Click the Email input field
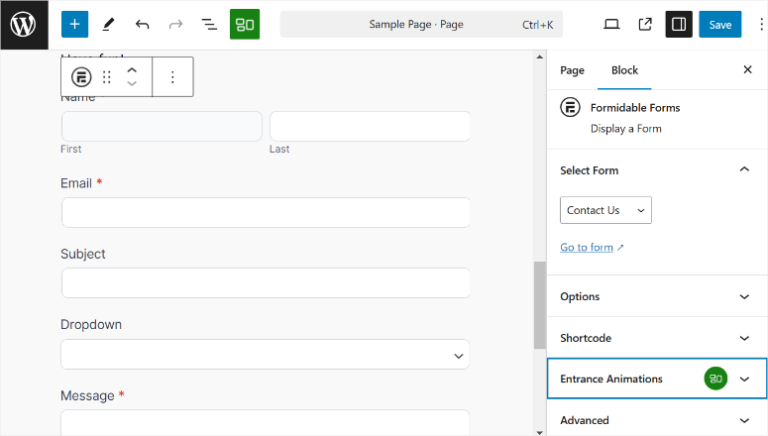This screenshot has height=436, width=768. (265, 212)
